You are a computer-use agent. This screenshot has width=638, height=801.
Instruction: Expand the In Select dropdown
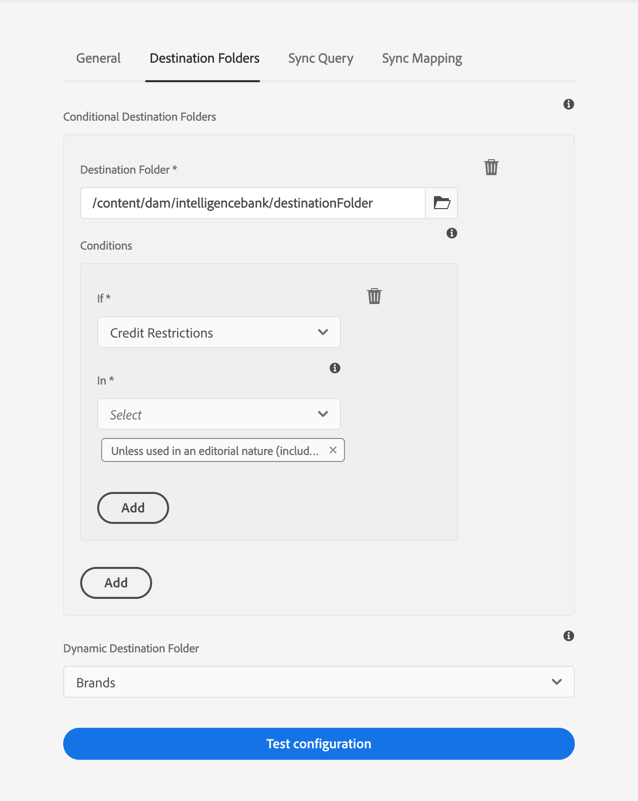(x=219, y=414)
